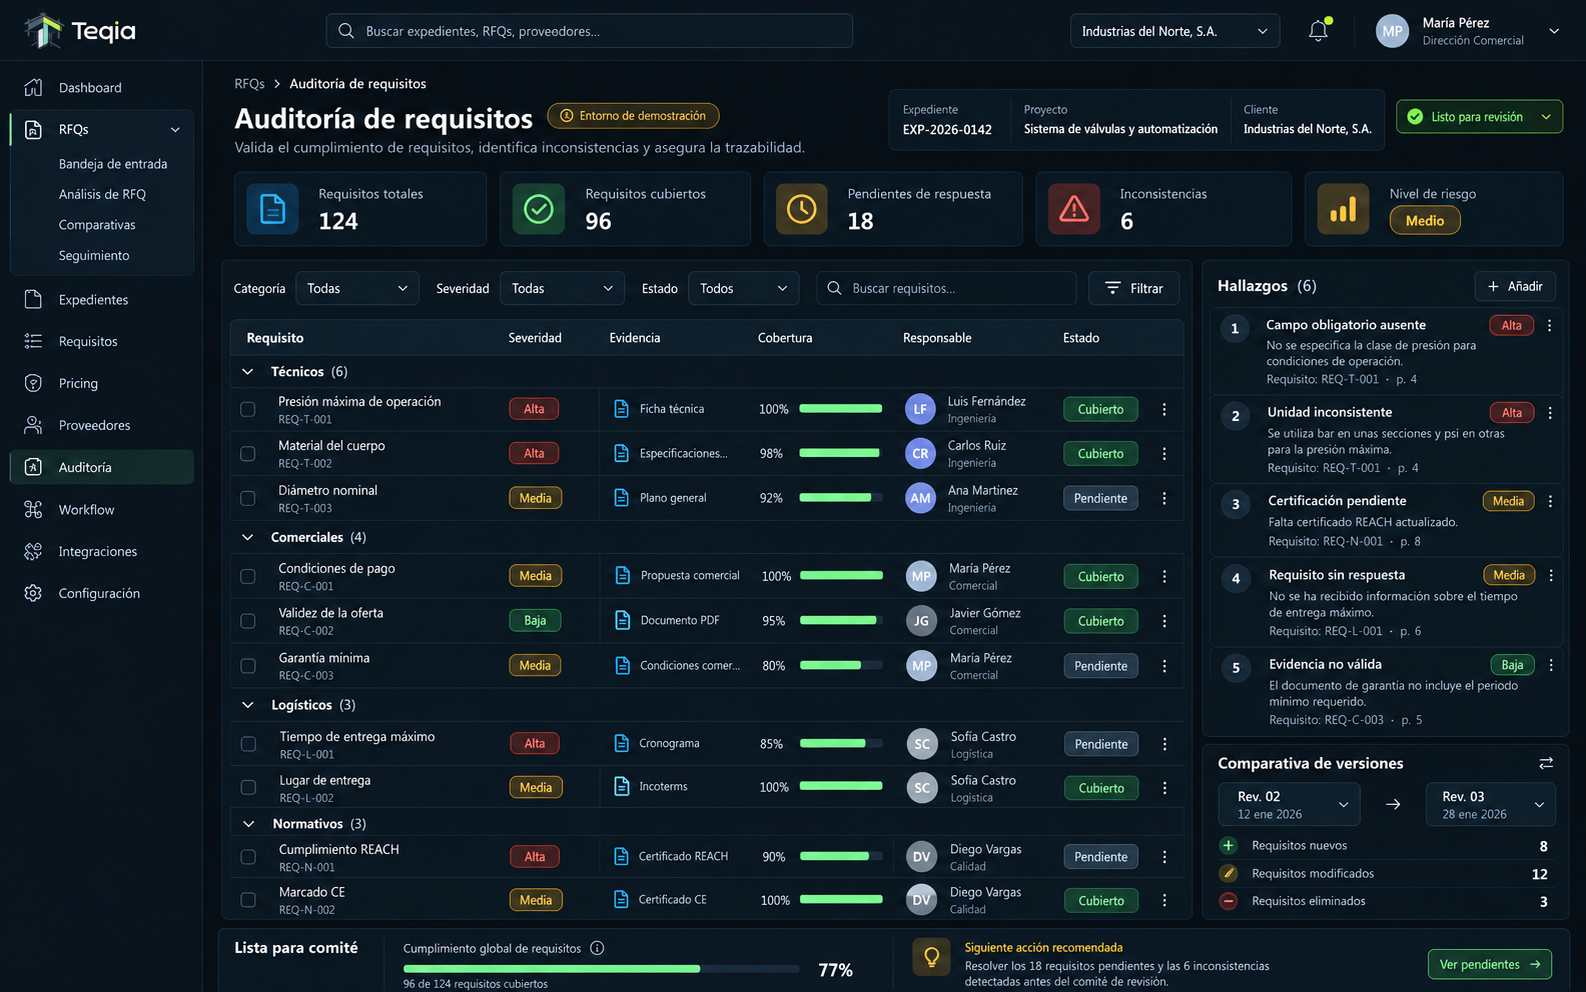This screenshot has height=992, width=1586.
Task: Collapse the Técnicos group
Action: [248, 371]
